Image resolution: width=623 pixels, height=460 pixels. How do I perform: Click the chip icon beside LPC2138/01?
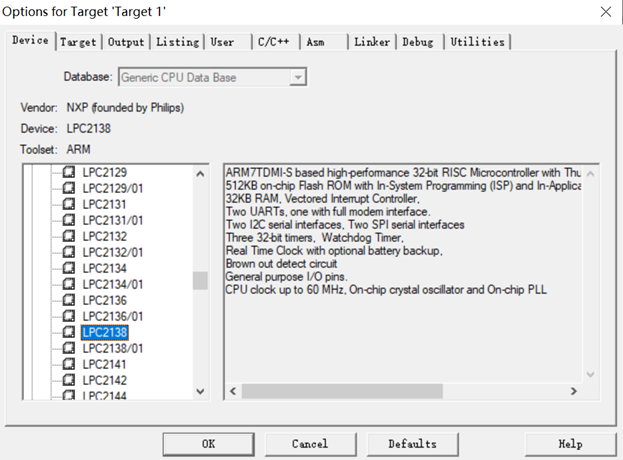click(69, 348)
